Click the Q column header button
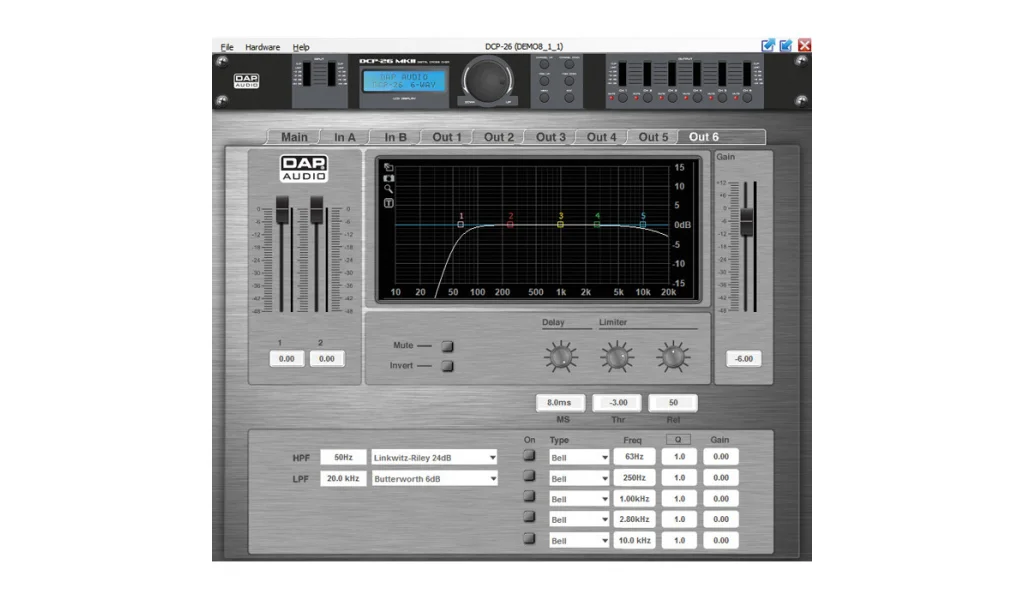This screenshot has height=600, width=1024. [678, 439]
